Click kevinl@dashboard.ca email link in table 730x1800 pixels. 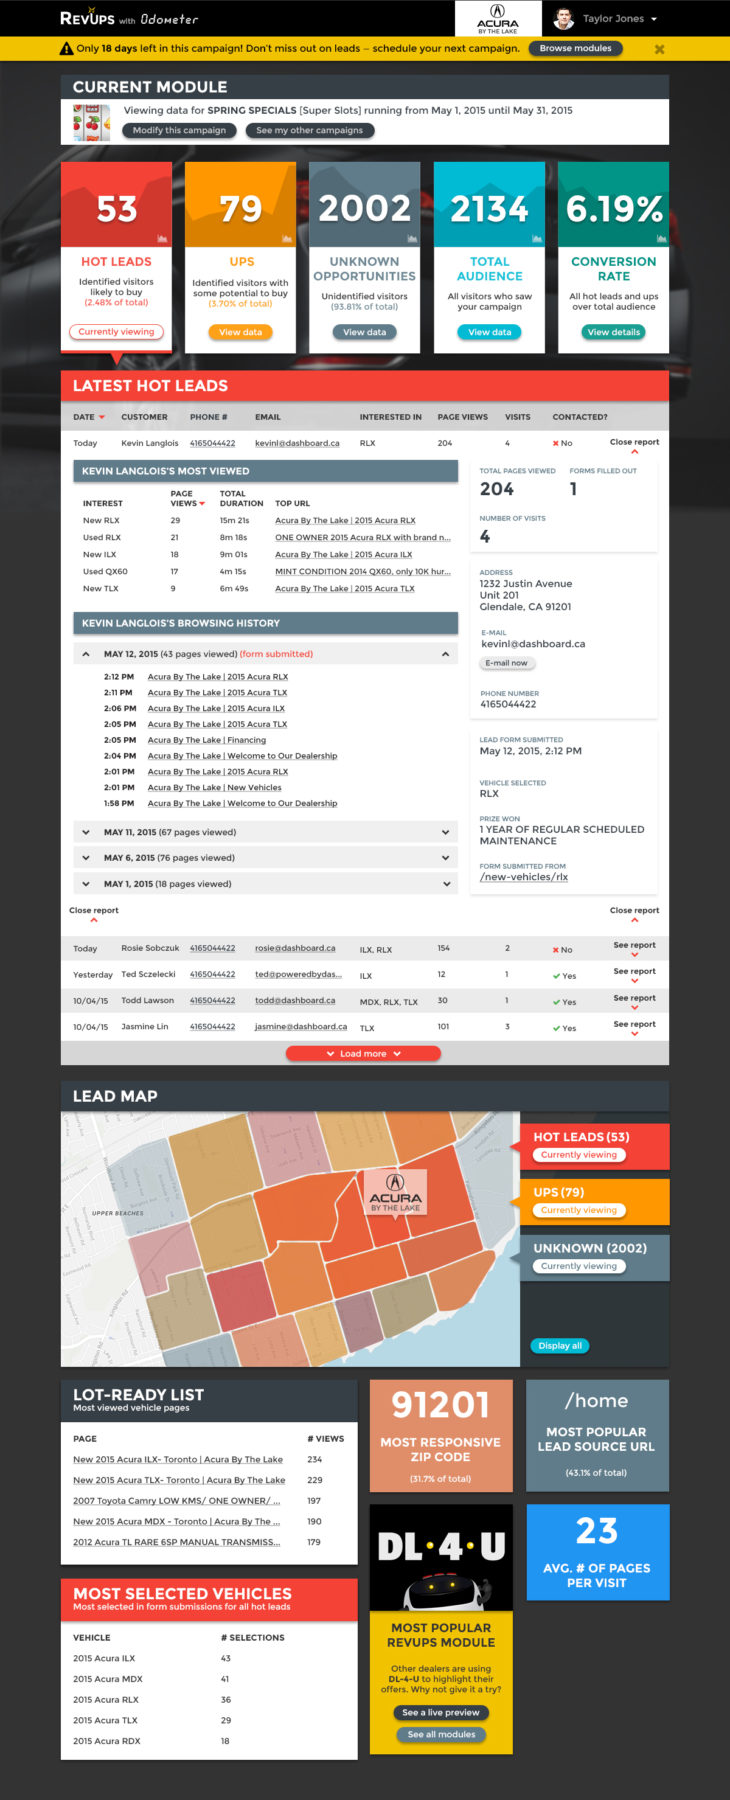pyautogui.click(x=297, y=443)
